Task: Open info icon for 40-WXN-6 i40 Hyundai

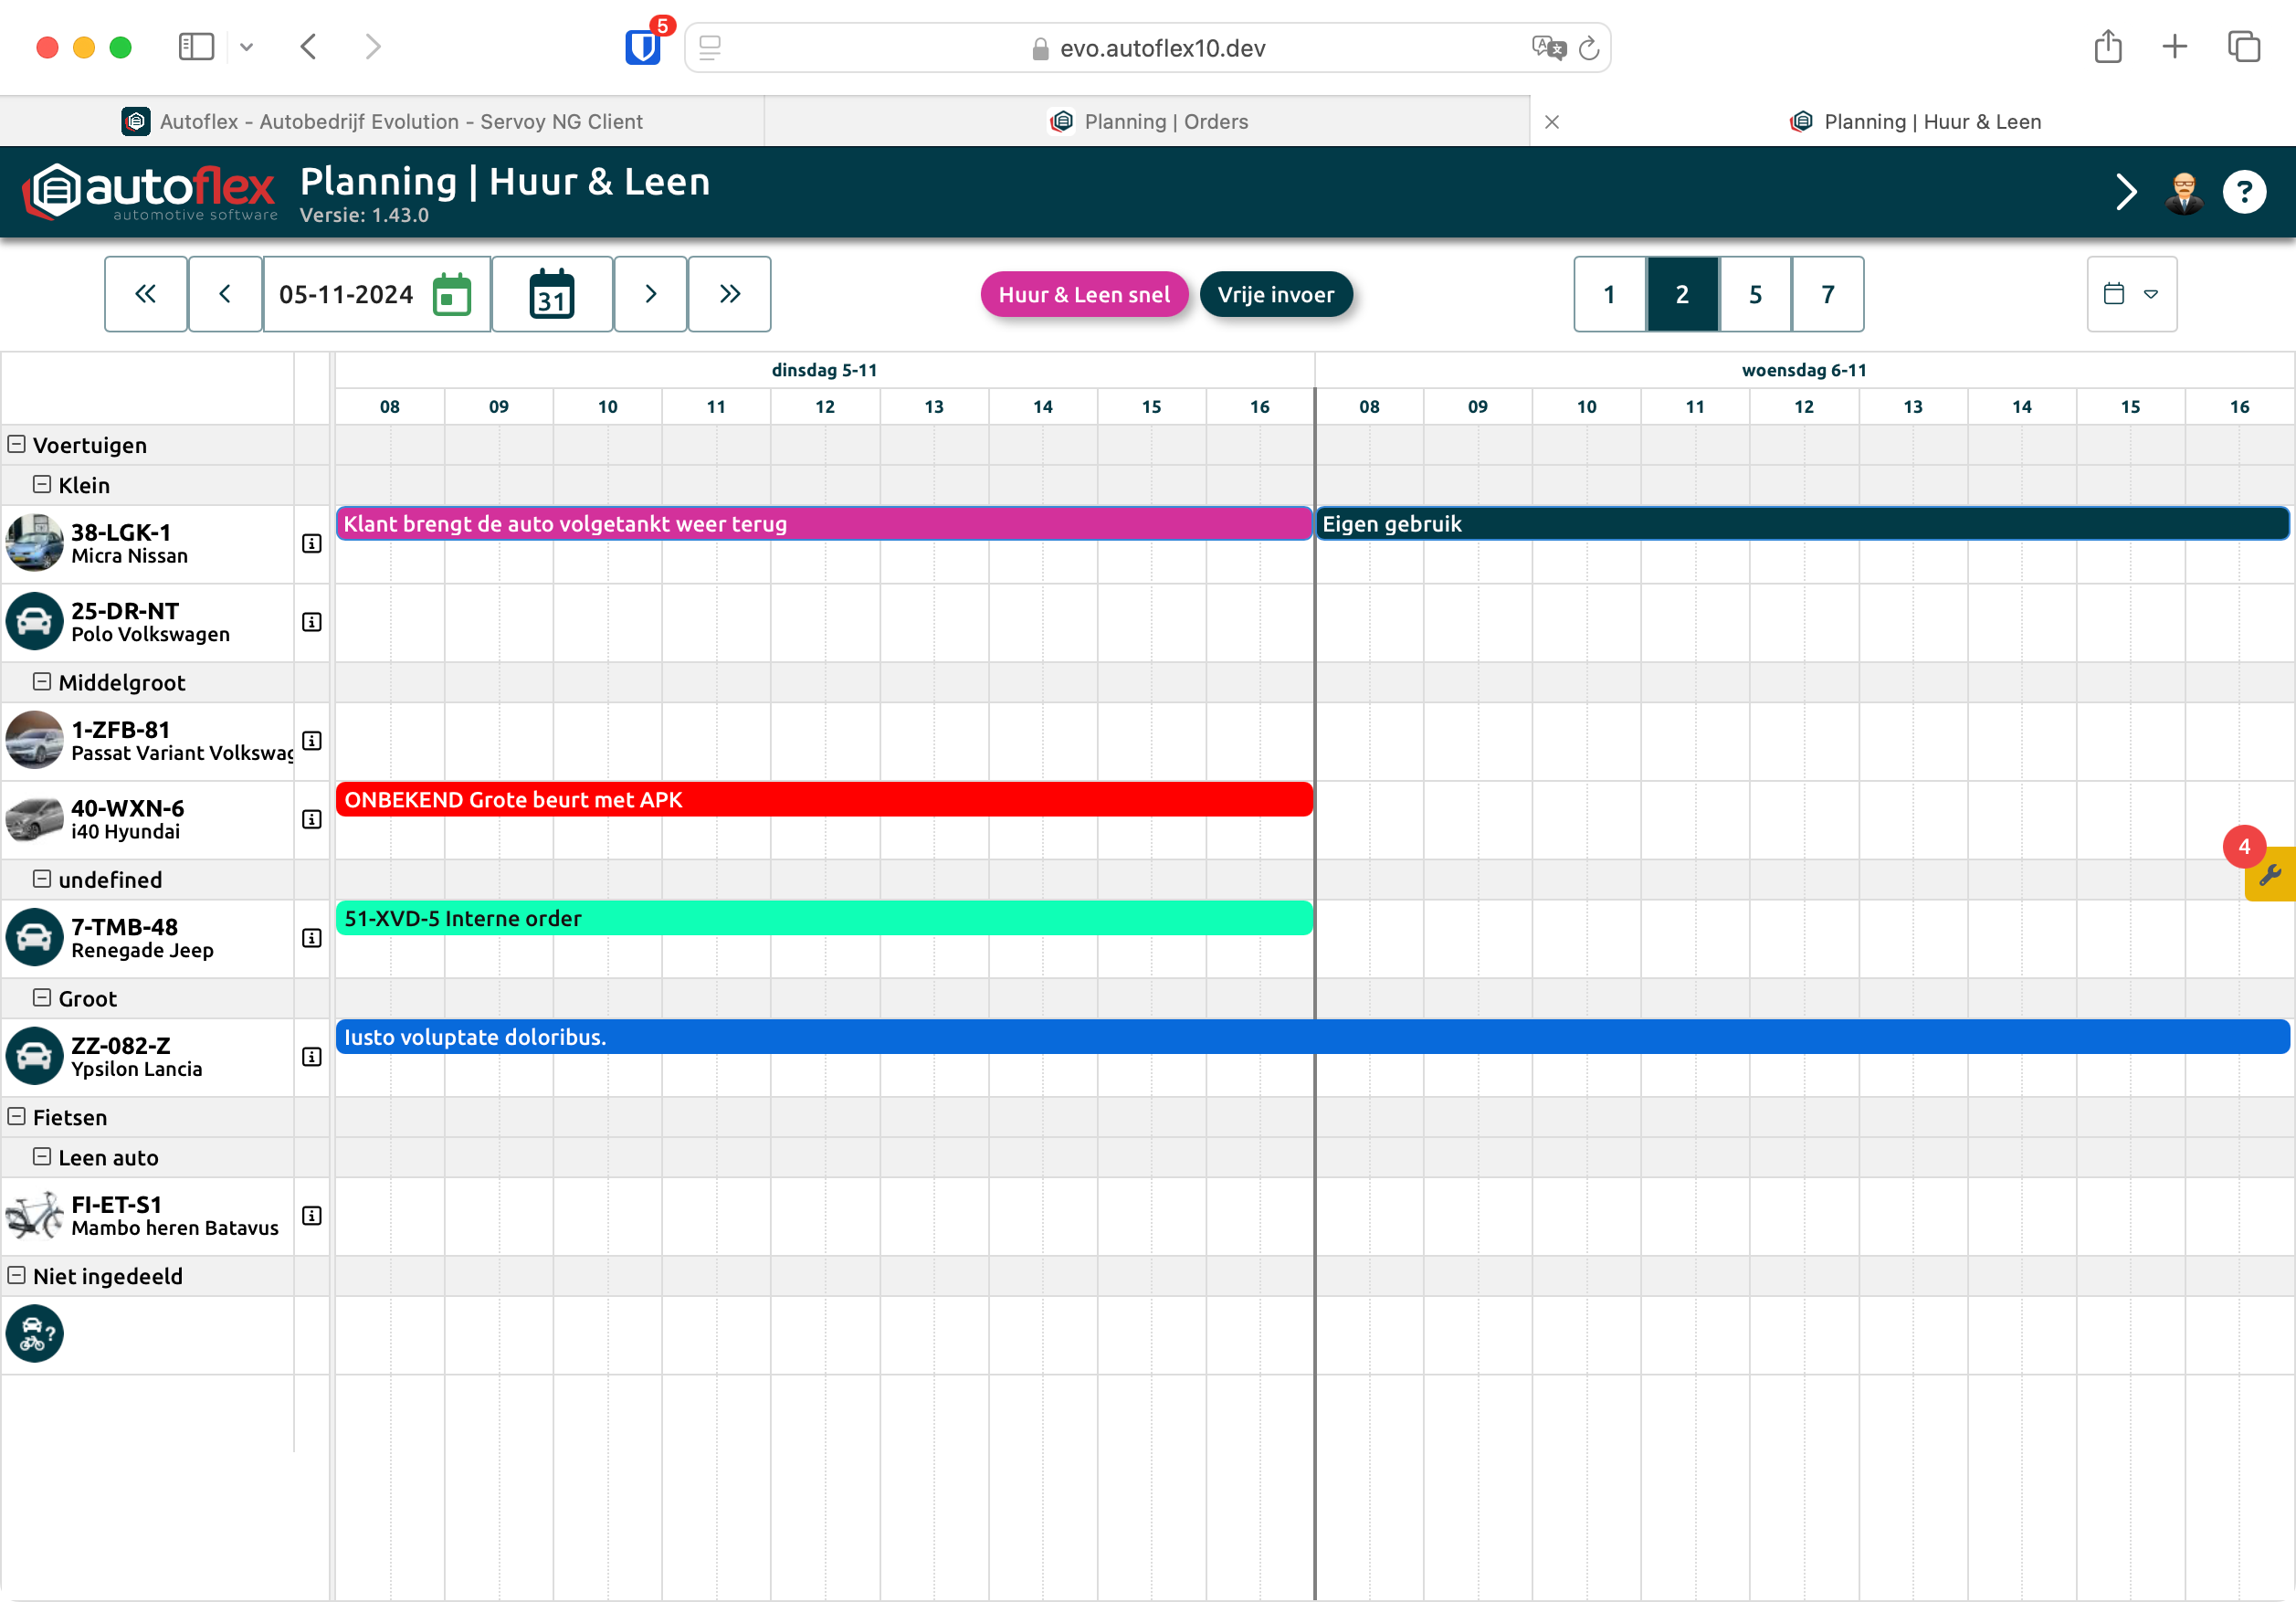Action: pos(312,820)
